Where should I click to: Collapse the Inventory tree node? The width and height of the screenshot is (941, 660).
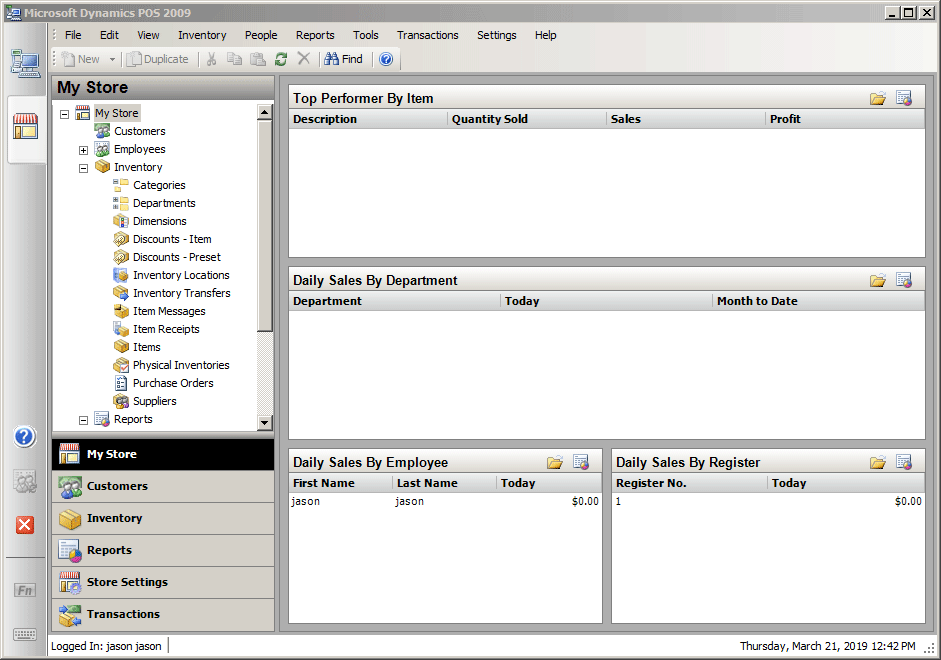tap(83, 168)
